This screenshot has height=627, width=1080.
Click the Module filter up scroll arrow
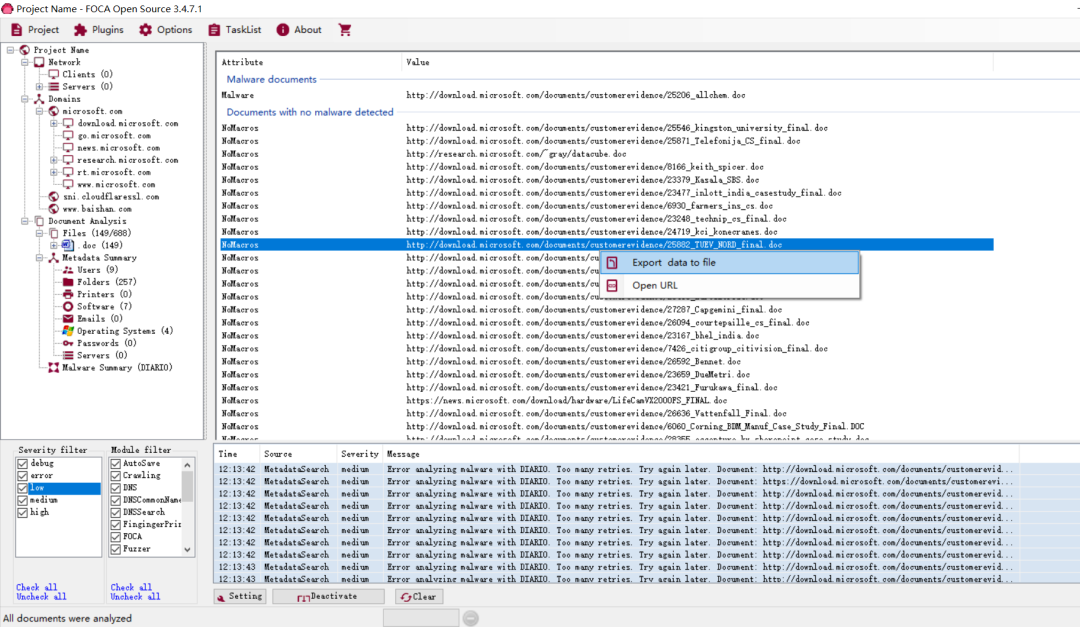point(187,465)
